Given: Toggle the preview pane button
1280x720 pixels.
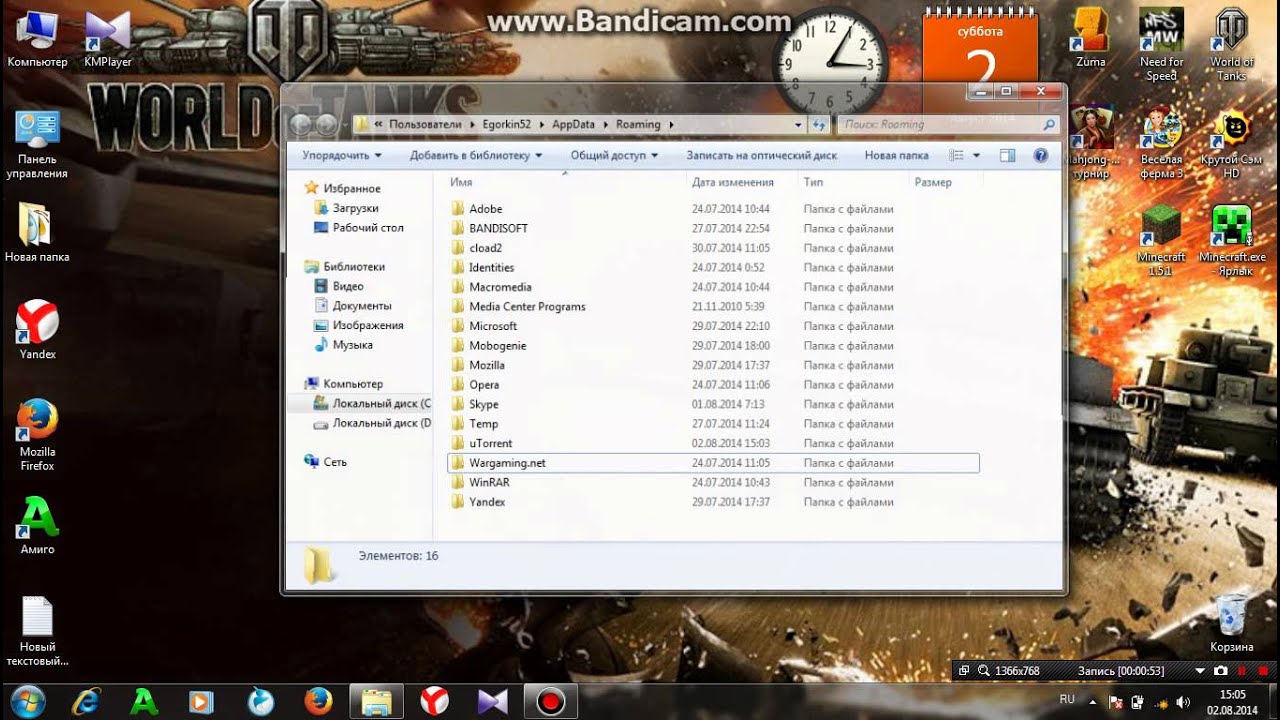Looking at the screenshot, I should (x=1008, y=155).
